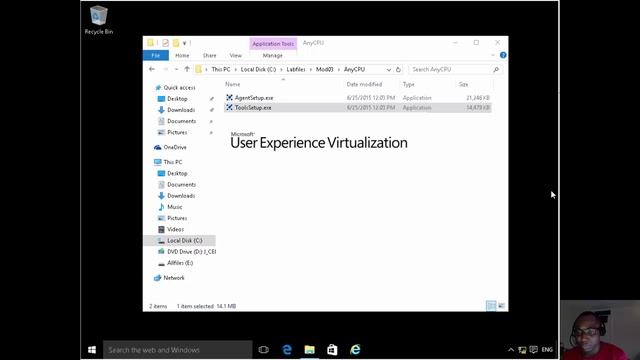The width and height of the screenshot is (640, 360).
Task: Open Windows Store from the taskbar
Action: tap(332, 350)
